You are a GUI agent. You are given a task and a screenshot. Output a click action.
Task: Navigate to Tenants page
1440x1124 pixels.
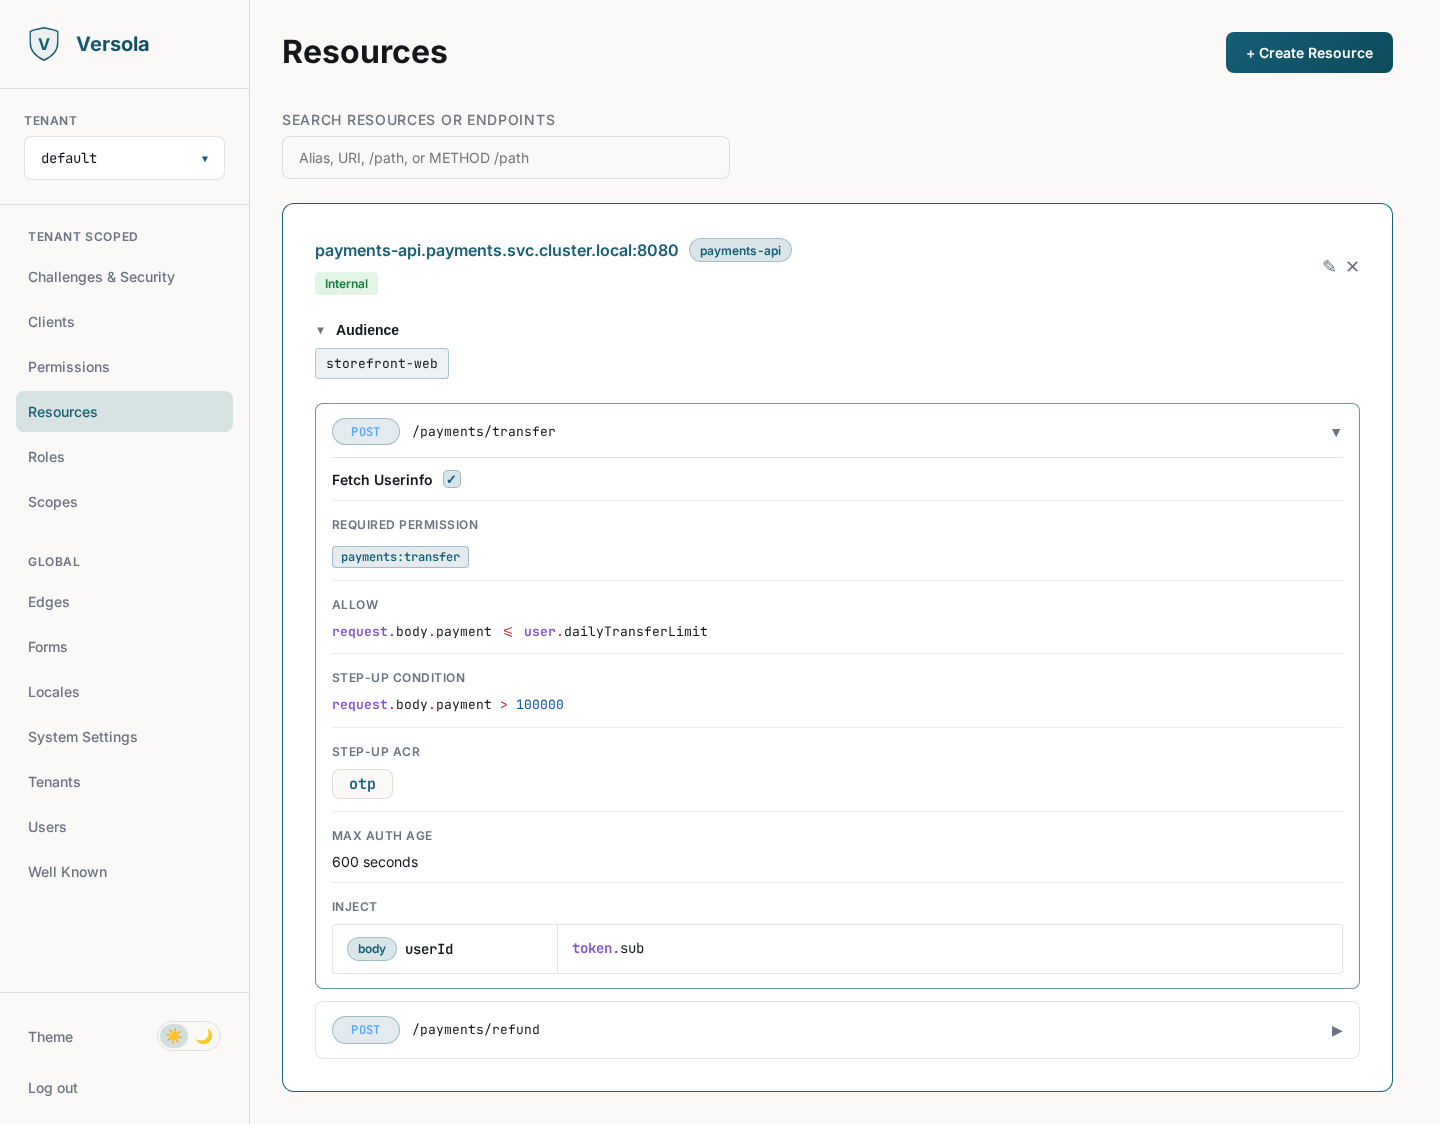point(124,782)
